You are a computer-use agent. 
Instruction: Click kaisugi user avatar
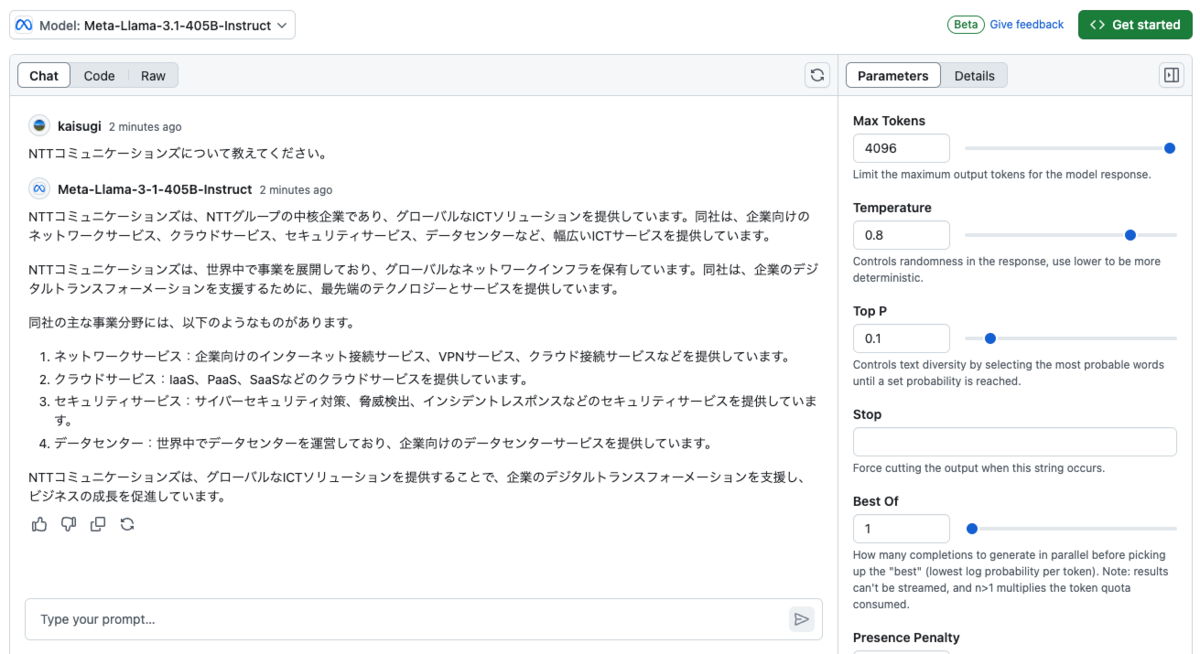click(39, 126)
